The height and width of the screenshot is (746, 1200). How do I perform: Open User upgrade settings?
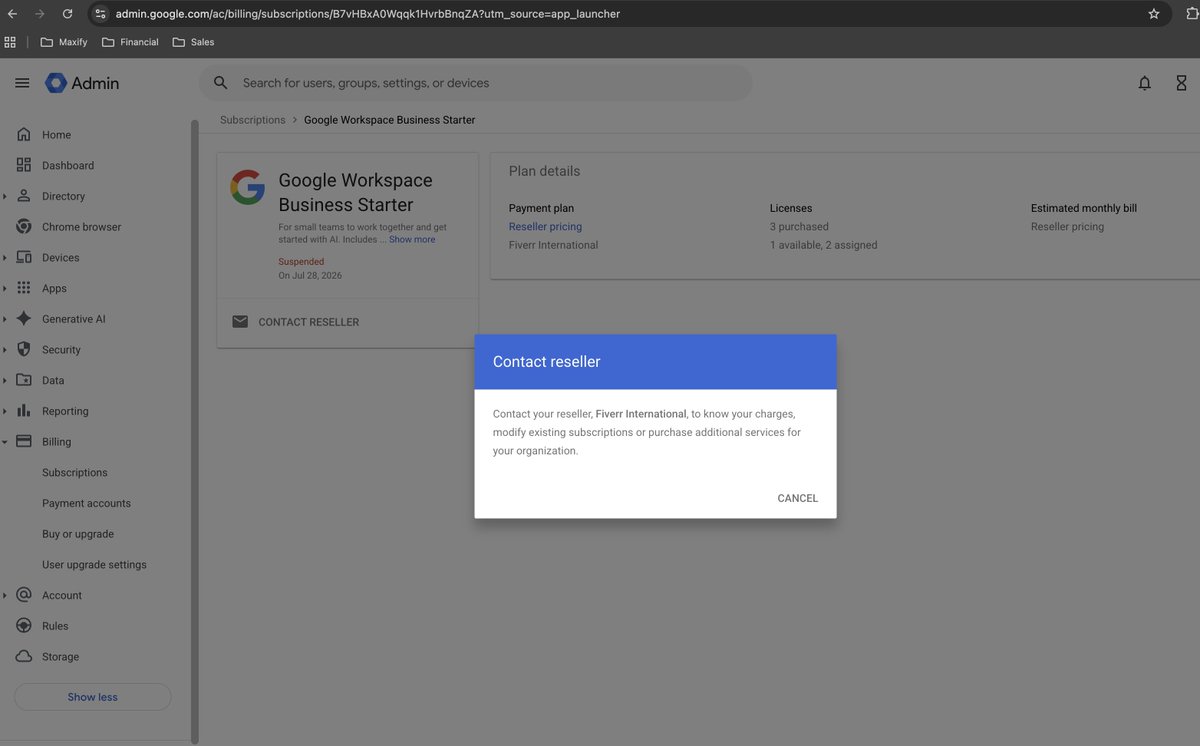pyautogui.click(x=94, y=565)
